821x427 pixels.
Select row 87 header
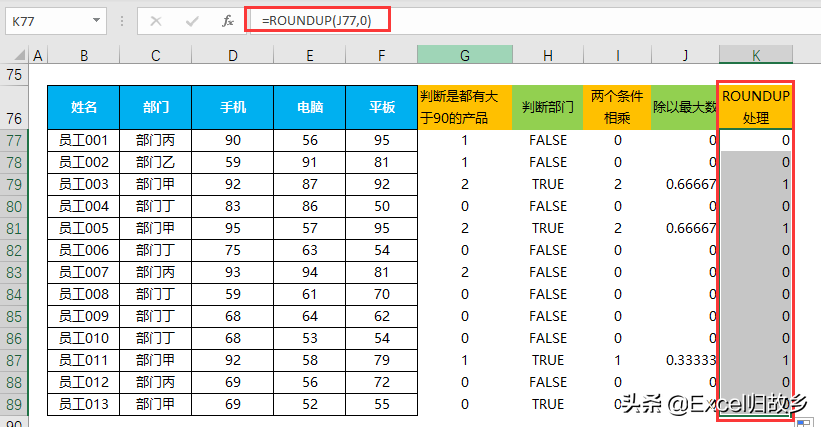pos(14,360)
